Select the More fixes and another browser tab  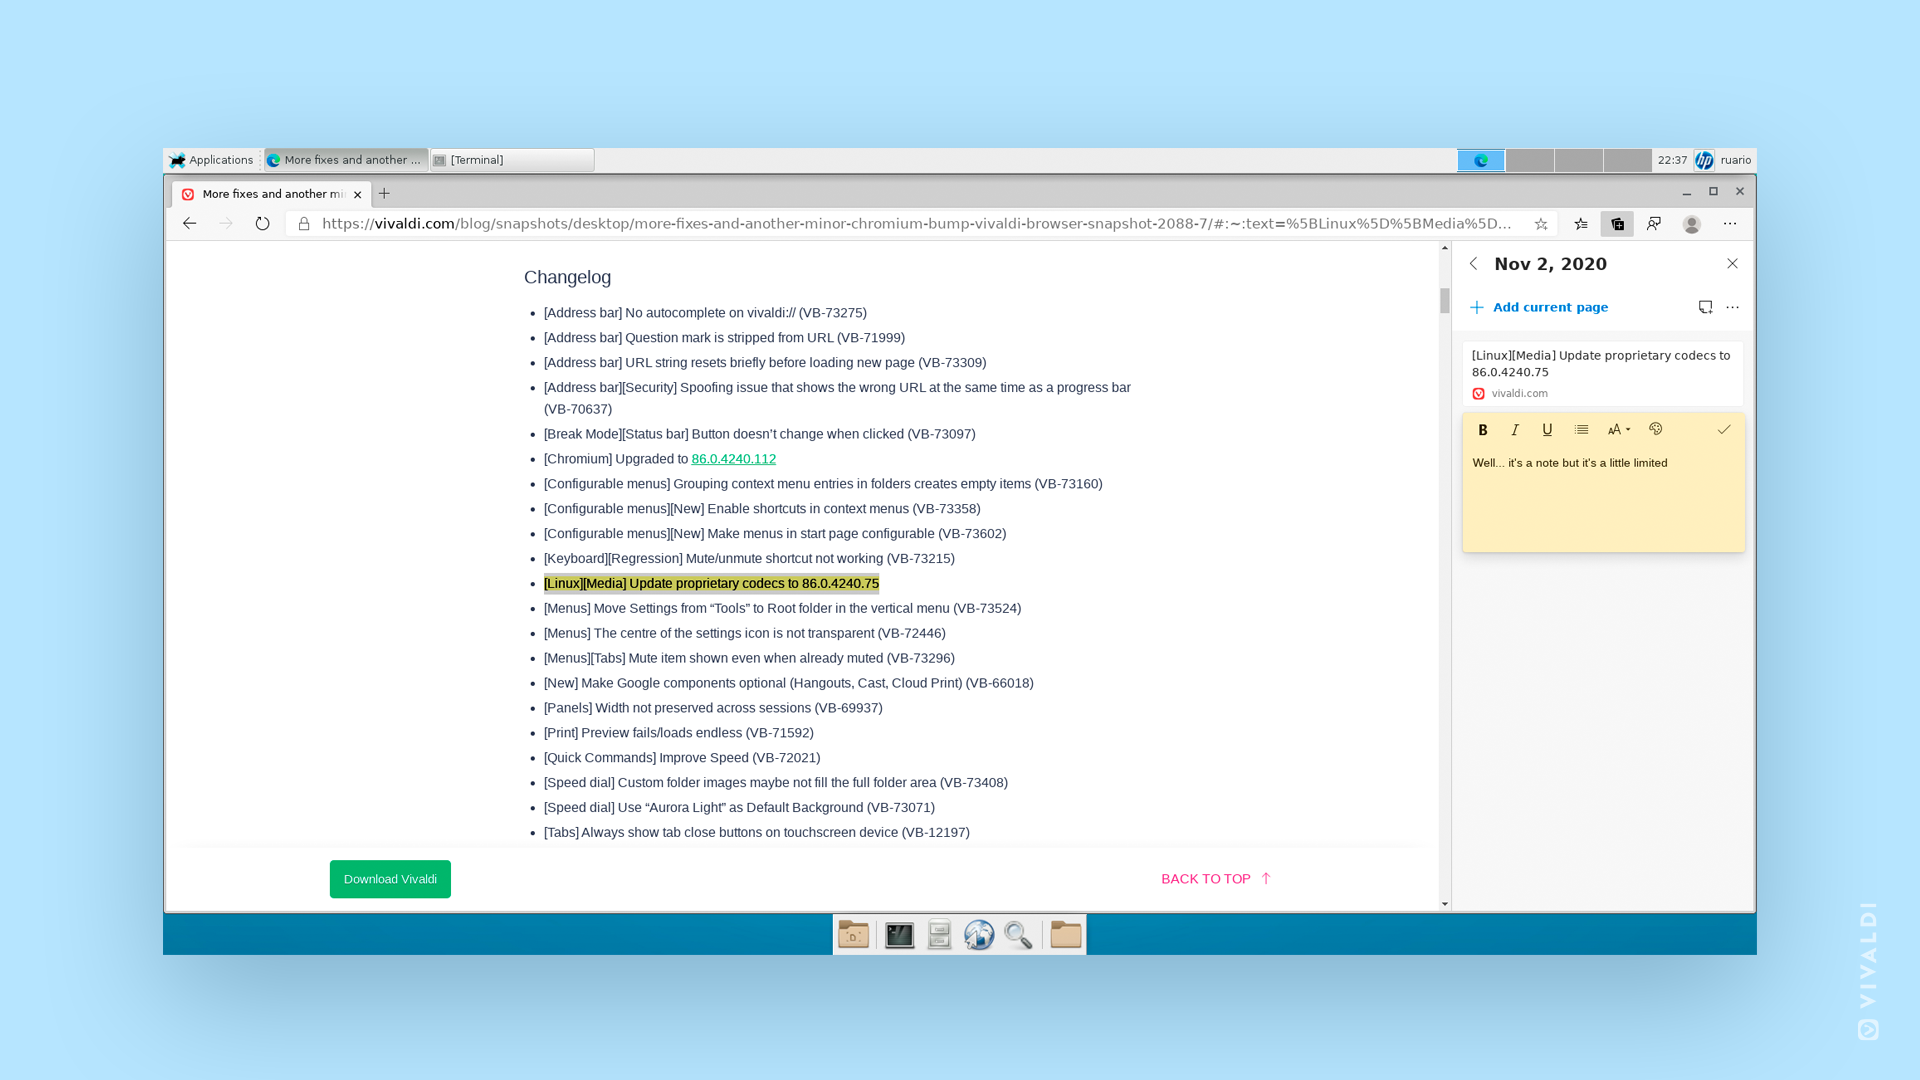click(x=271, y=194)
